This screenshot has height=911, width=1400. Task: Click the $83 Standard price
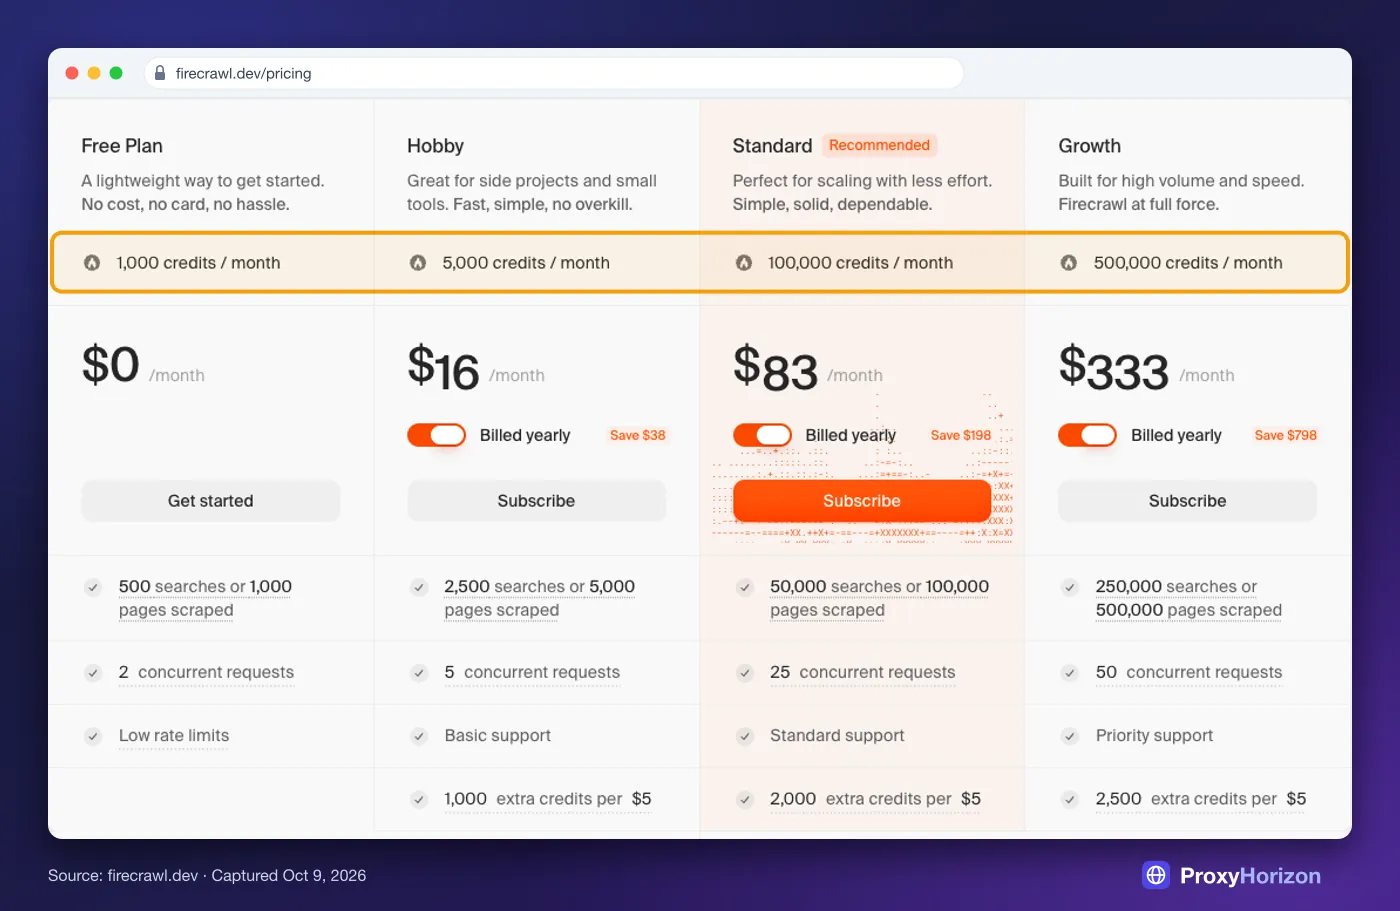(x=775, y=367)
